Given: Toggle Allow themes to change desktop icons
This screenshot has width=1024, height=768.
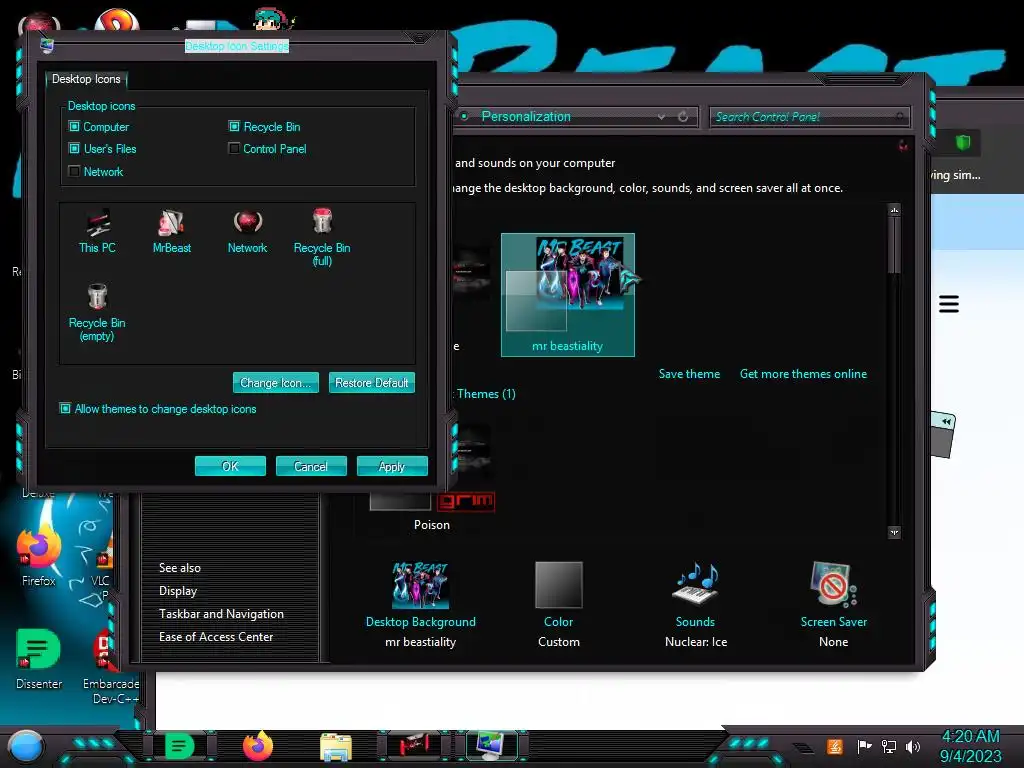Looking at the screenshot, I should pos(65,408).
